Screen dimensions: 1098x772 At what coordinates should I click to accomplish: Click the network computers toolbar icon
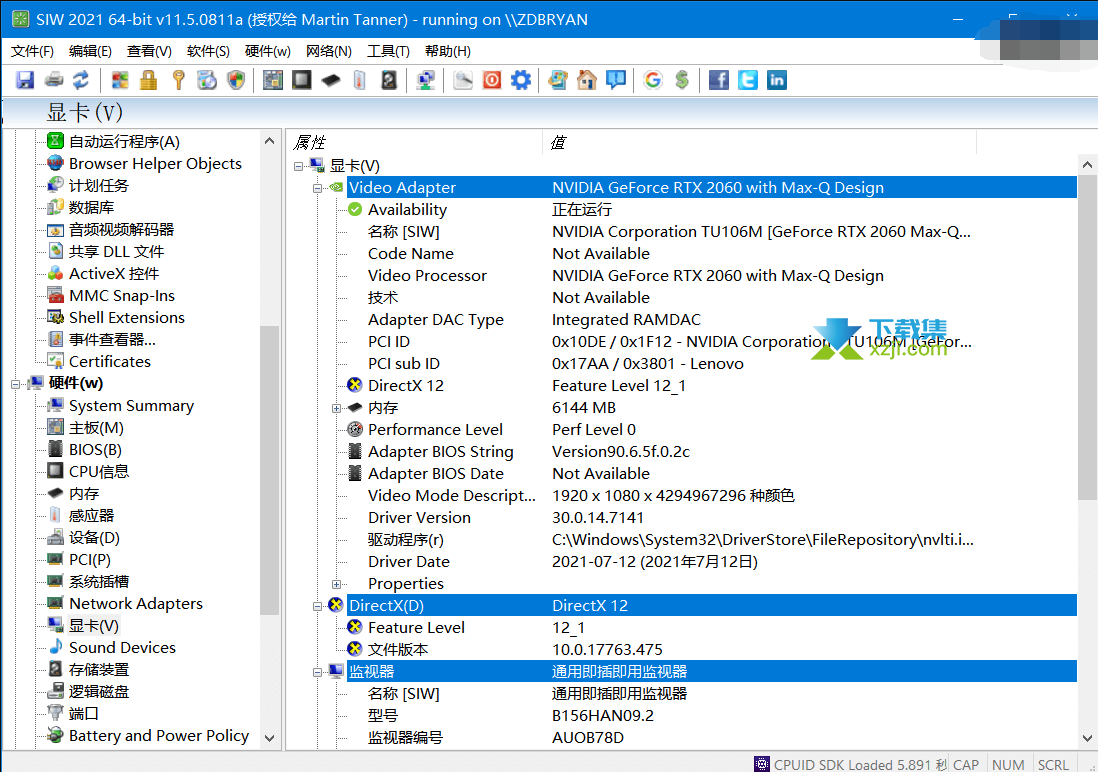point(425,80)
